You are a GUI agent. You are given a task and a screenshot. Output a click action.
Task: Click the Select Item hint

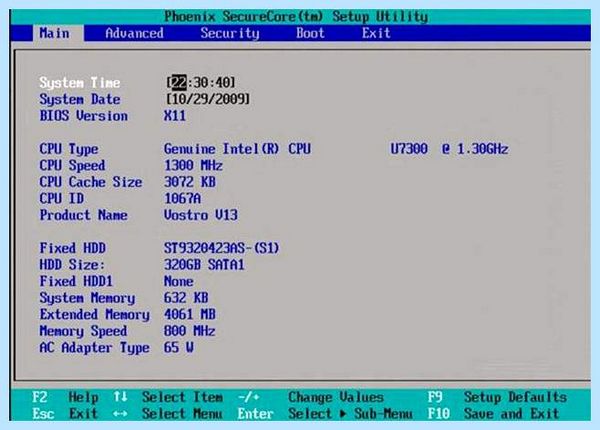183,397
